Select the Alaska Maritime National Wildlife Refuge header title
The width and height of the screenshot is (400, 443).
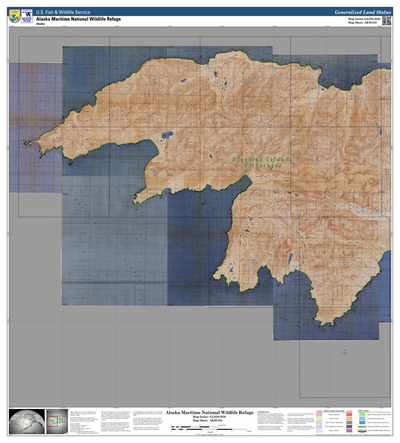(79, 19)
